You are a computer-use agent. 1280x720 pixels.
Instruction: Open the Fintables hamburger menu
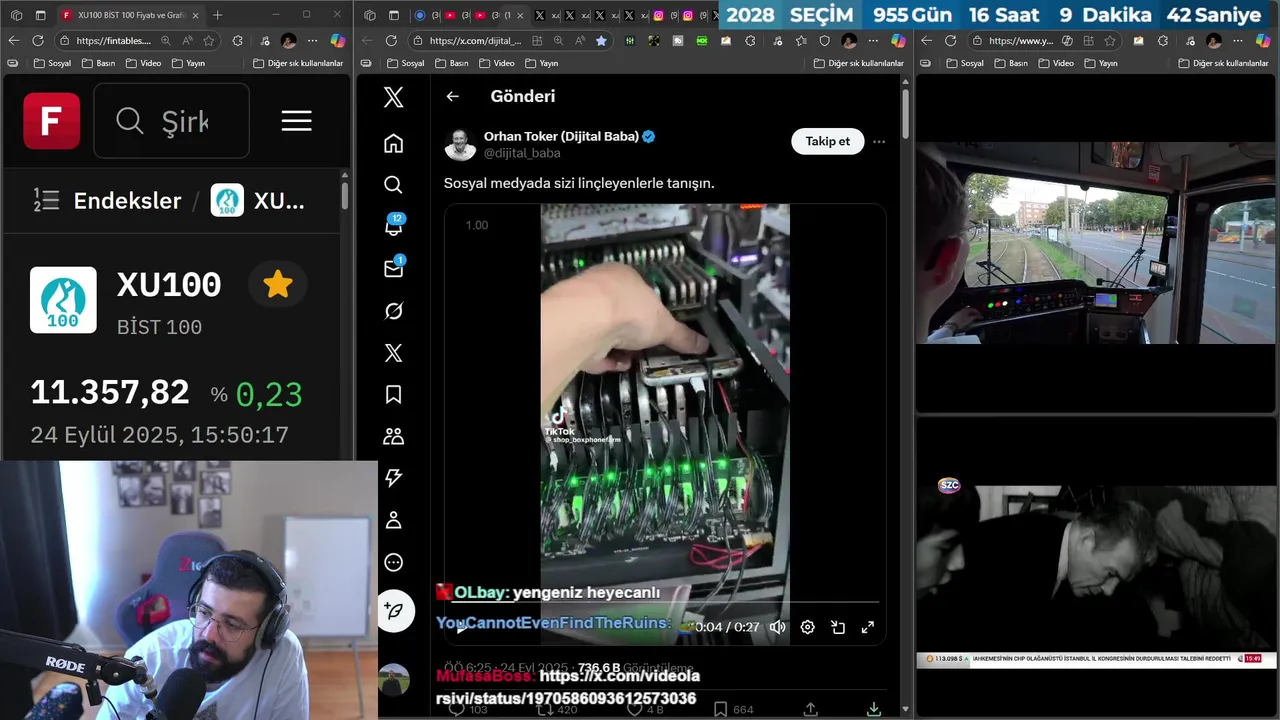coord(296,121)
